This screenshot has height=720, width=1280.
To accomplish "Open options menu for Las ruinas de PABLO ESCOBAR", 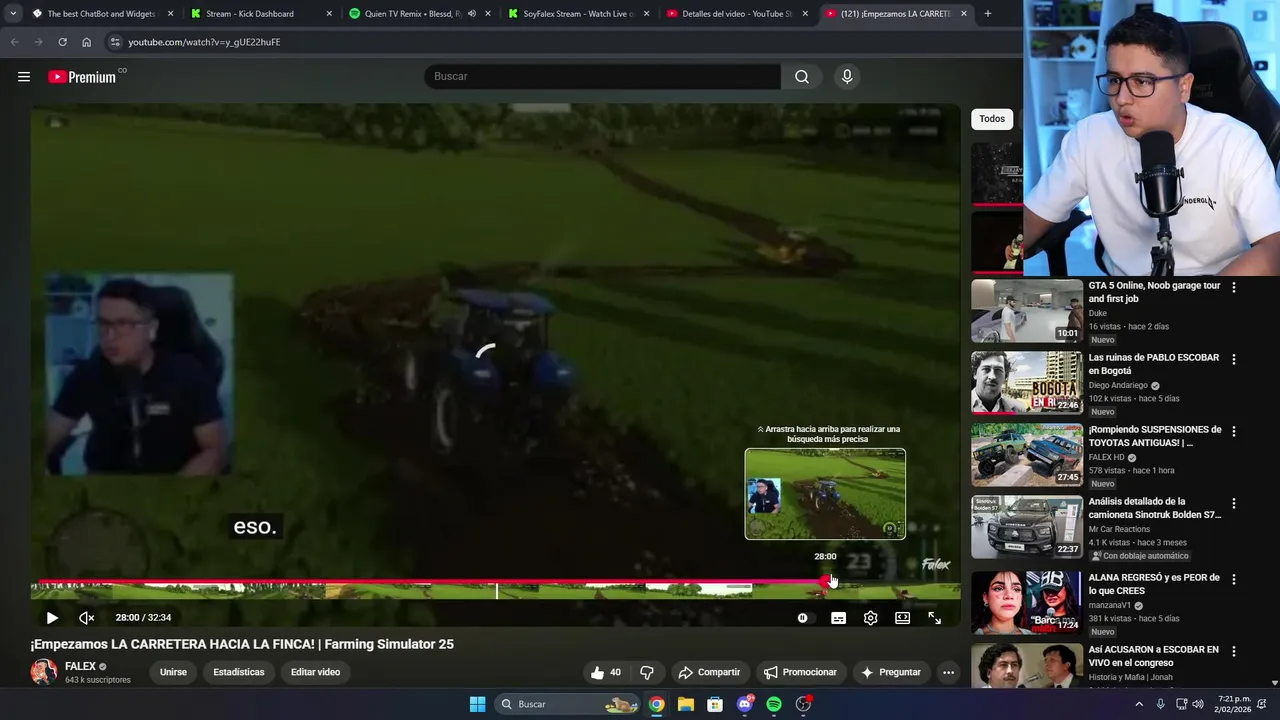I will point(1233,359).
